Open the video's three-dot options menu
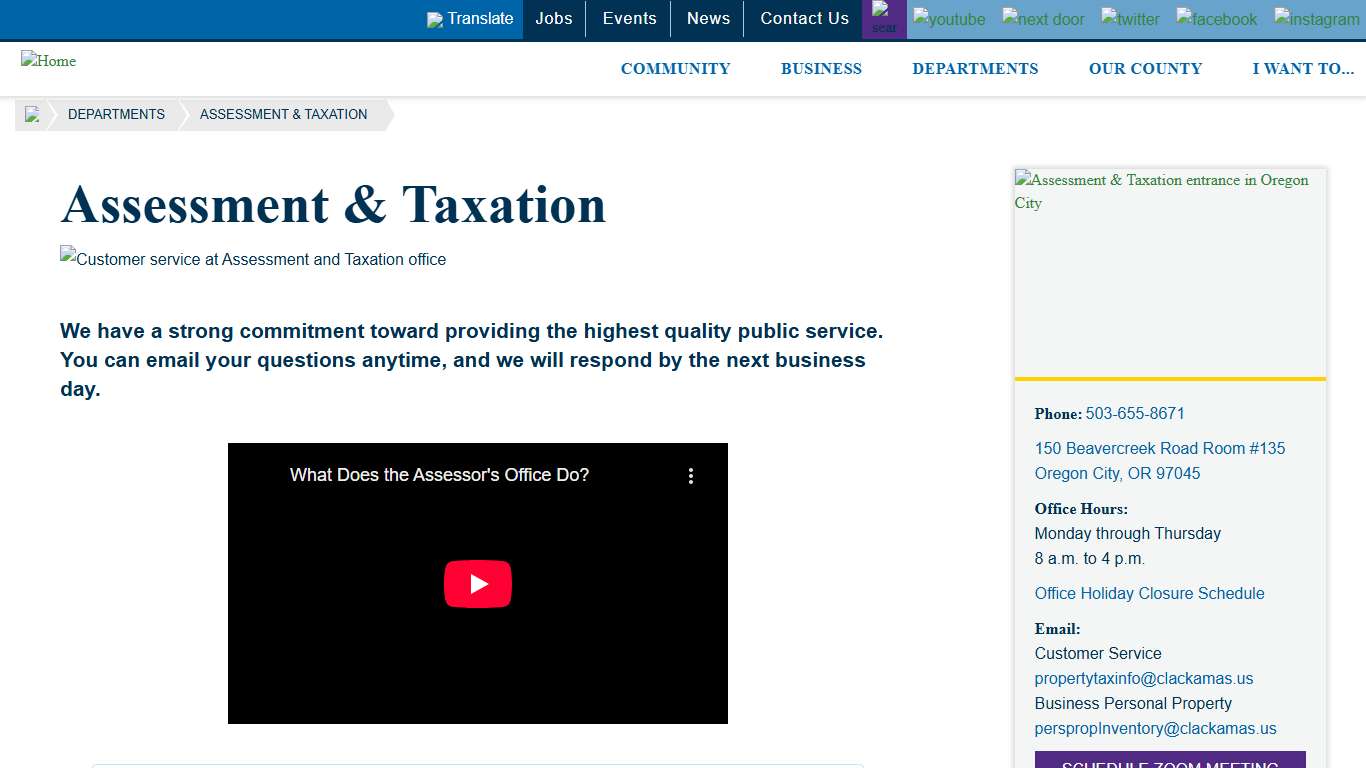The image size is (1366, 768). pos(690,476)
